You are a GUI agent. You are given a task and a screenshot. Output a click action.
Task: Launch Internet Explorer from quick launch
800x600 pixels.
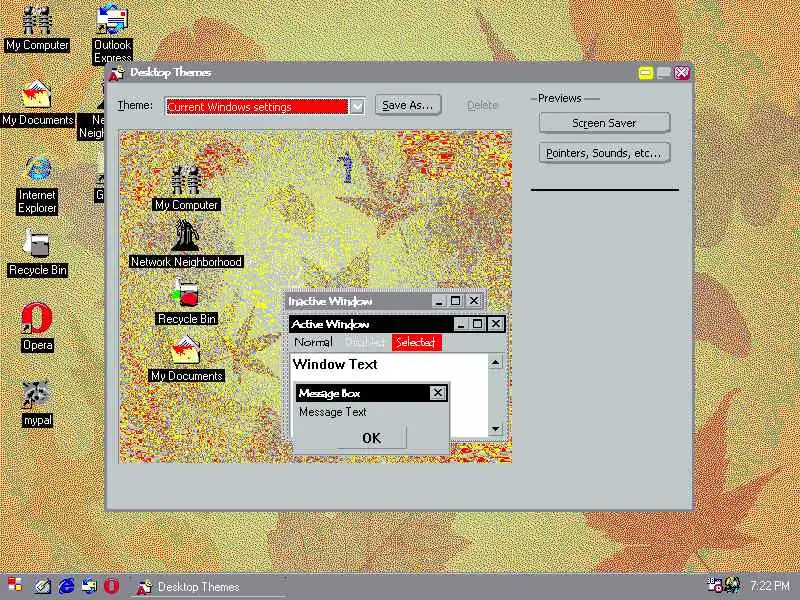click(x=66, y=586)
